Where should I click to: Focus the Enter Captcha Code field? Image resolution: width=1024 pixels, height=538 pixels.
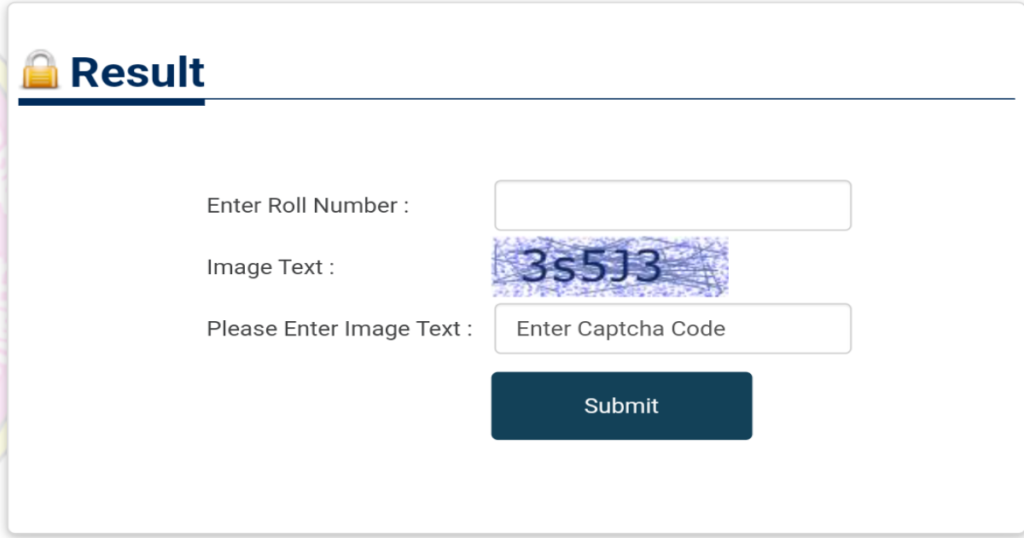point(673,328)
